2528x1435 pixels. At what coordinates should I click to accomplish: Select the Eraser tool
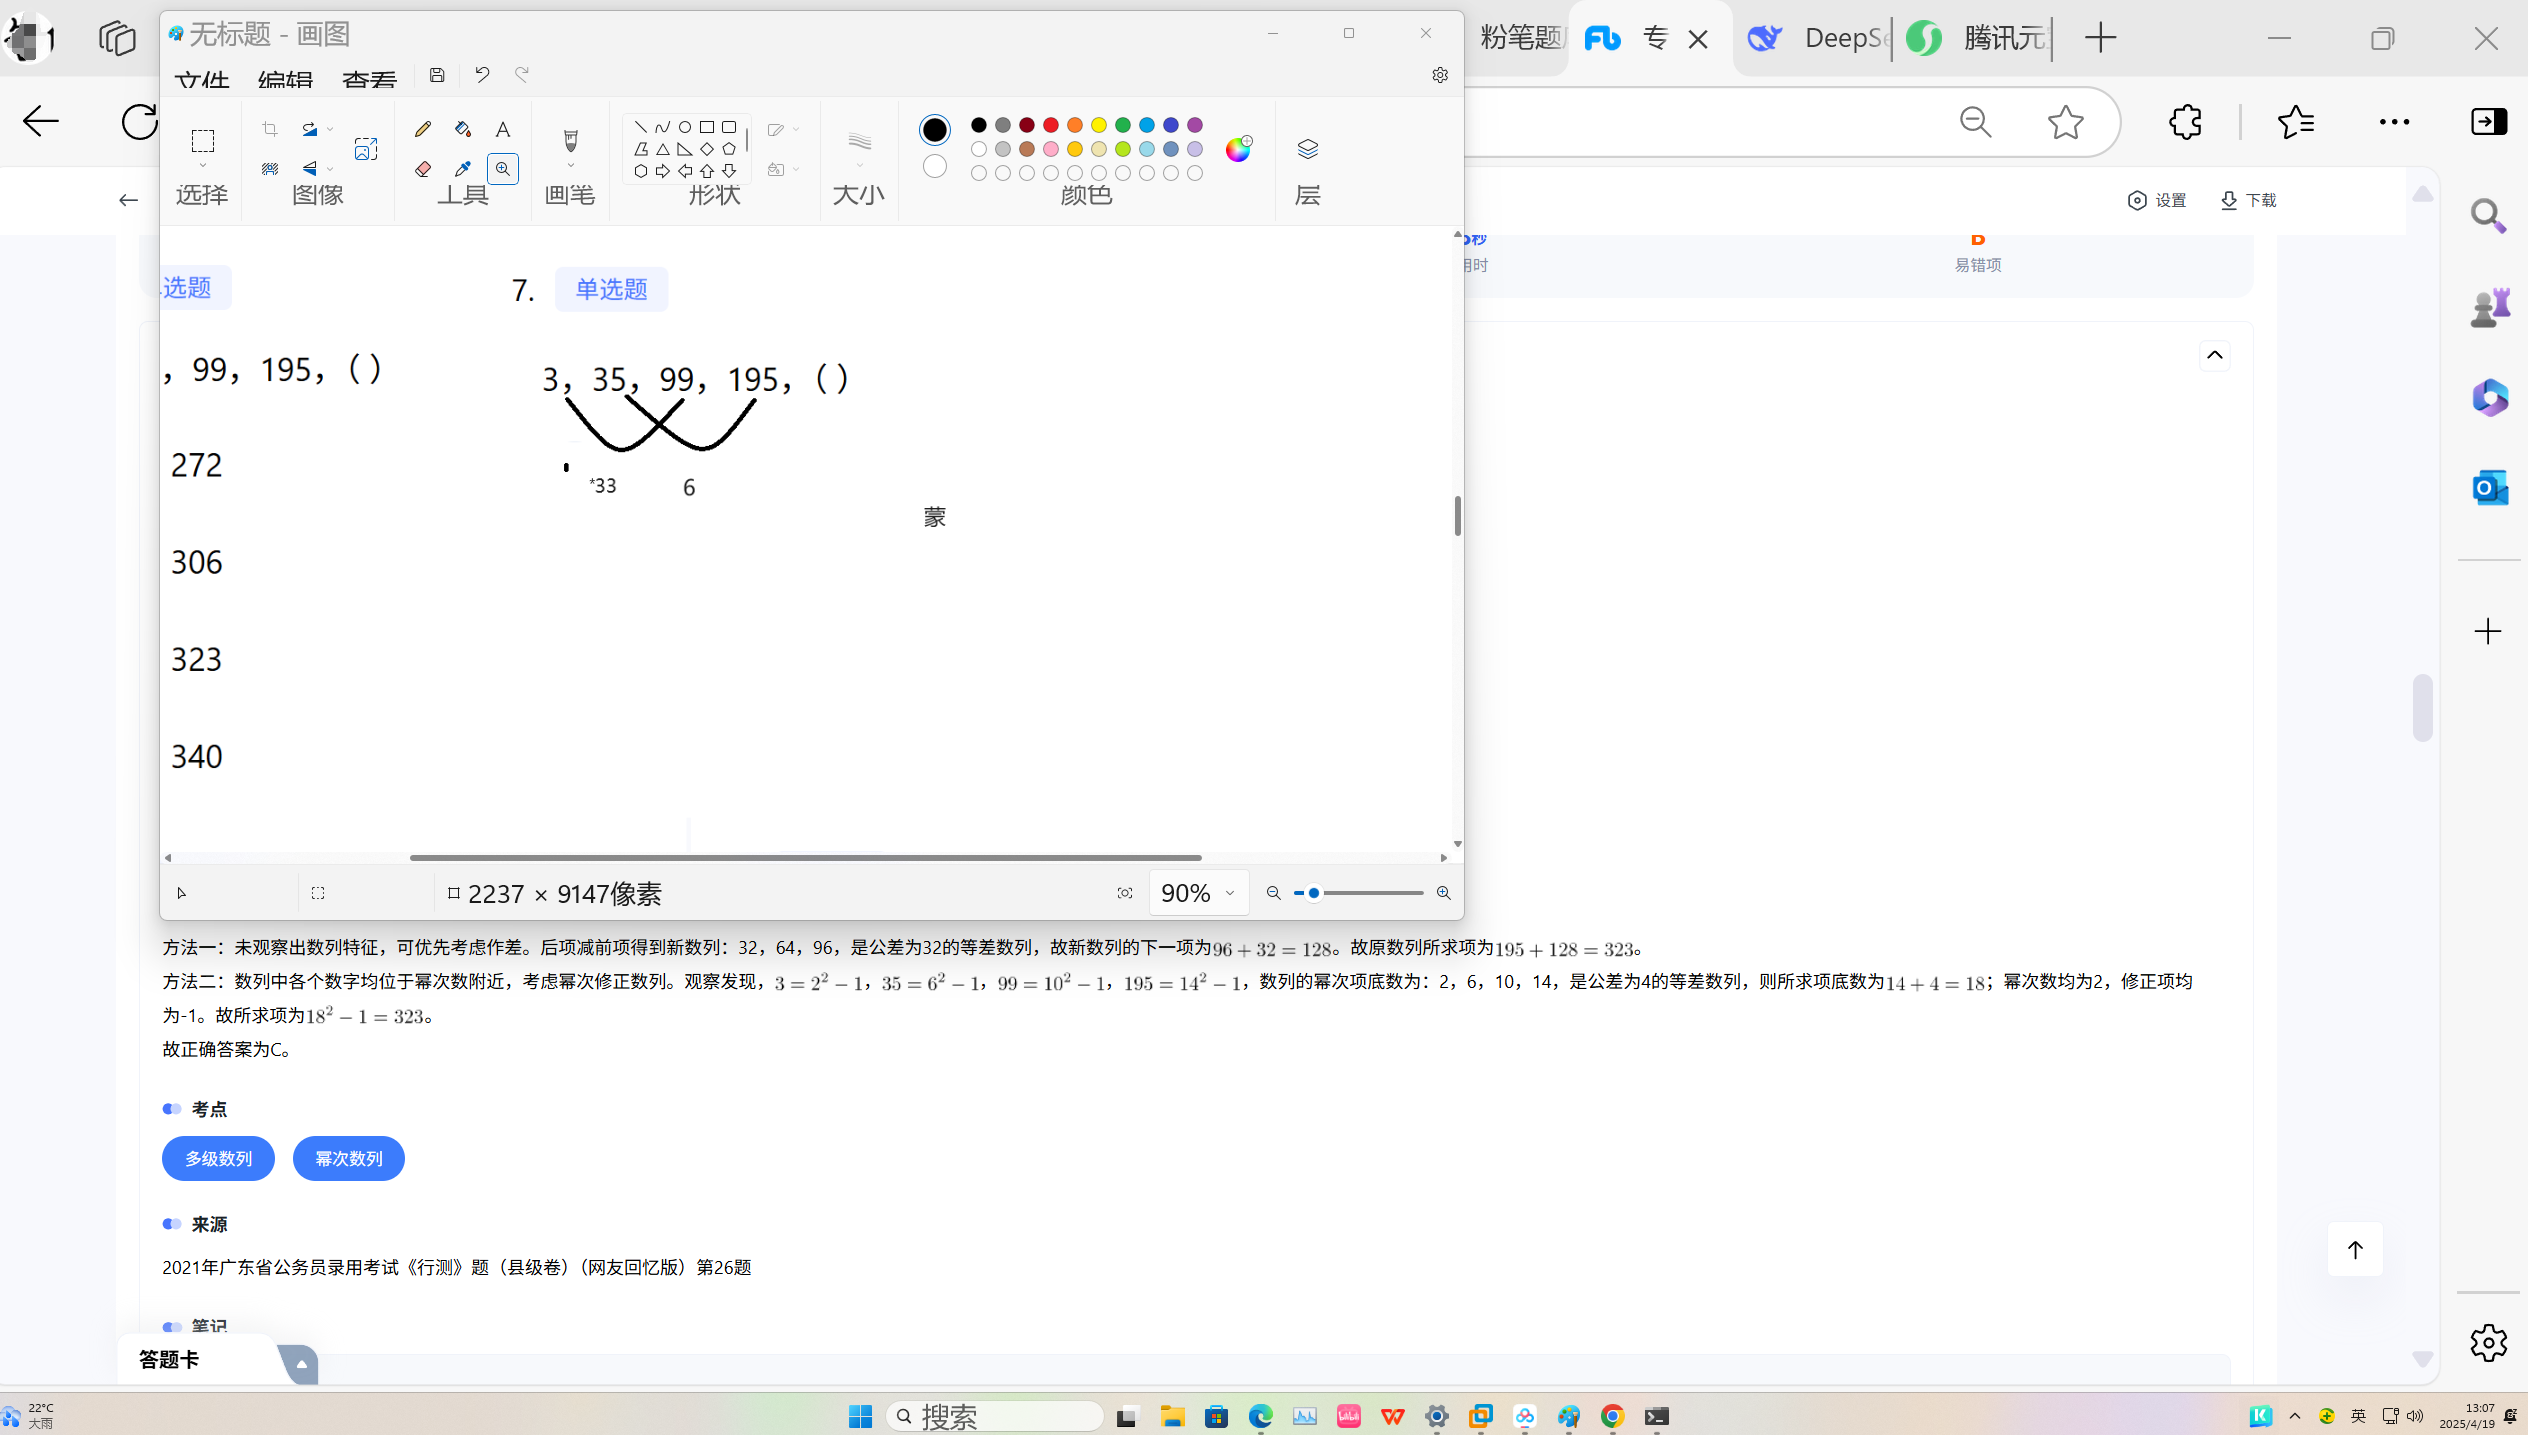click(423, 169)
